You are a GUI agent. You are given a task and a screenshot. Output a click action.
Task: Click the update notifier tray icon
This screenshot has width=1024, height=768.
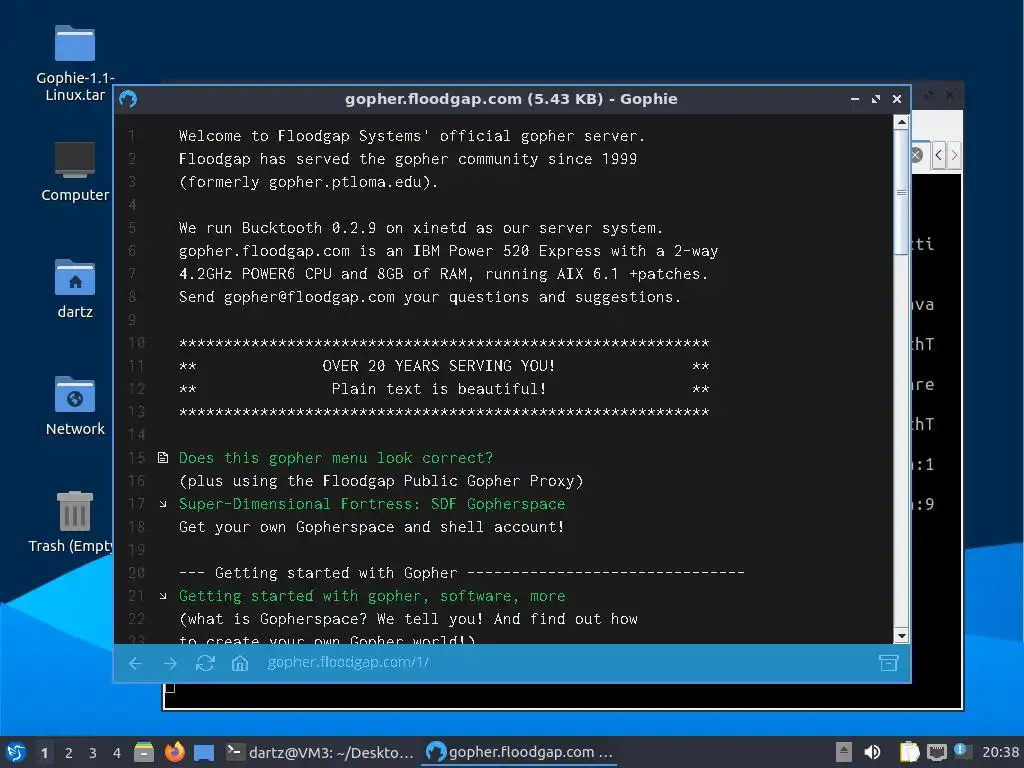(x=961, y=751)
